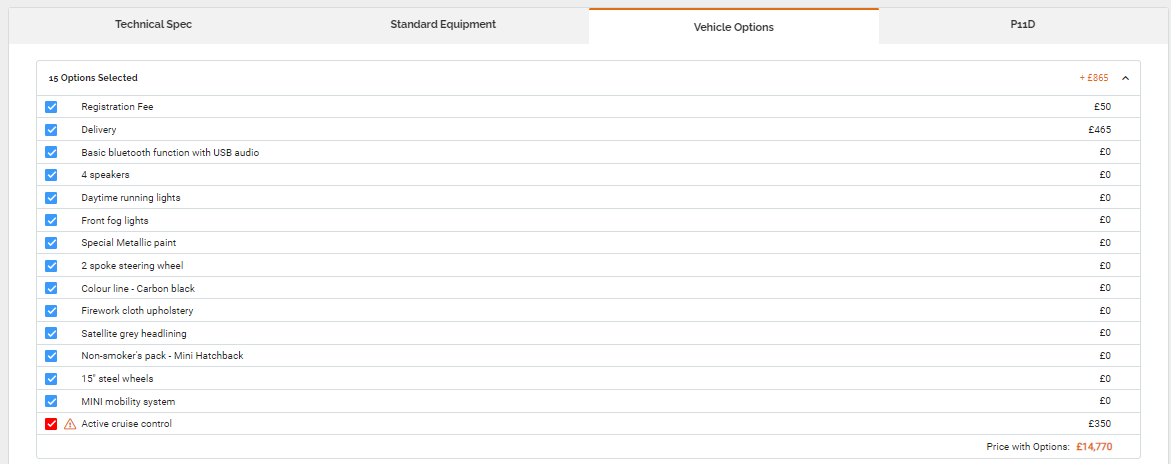Switch to the Technical Spec tab
The image size is (1171, 464).
coord(153,24)
